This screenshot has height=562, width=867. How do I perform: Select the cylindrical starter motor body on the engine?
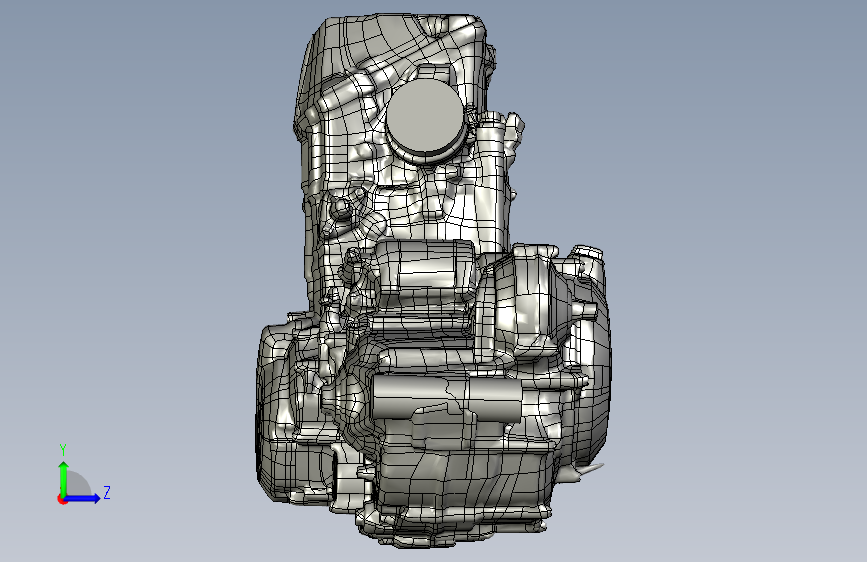(x=447, y=397)
